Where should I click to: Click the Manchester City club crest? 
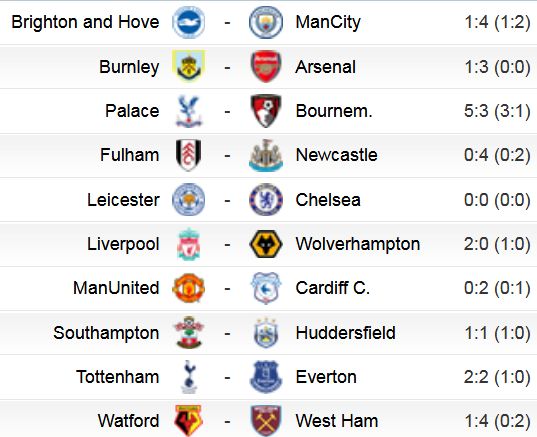pos(266,22)
